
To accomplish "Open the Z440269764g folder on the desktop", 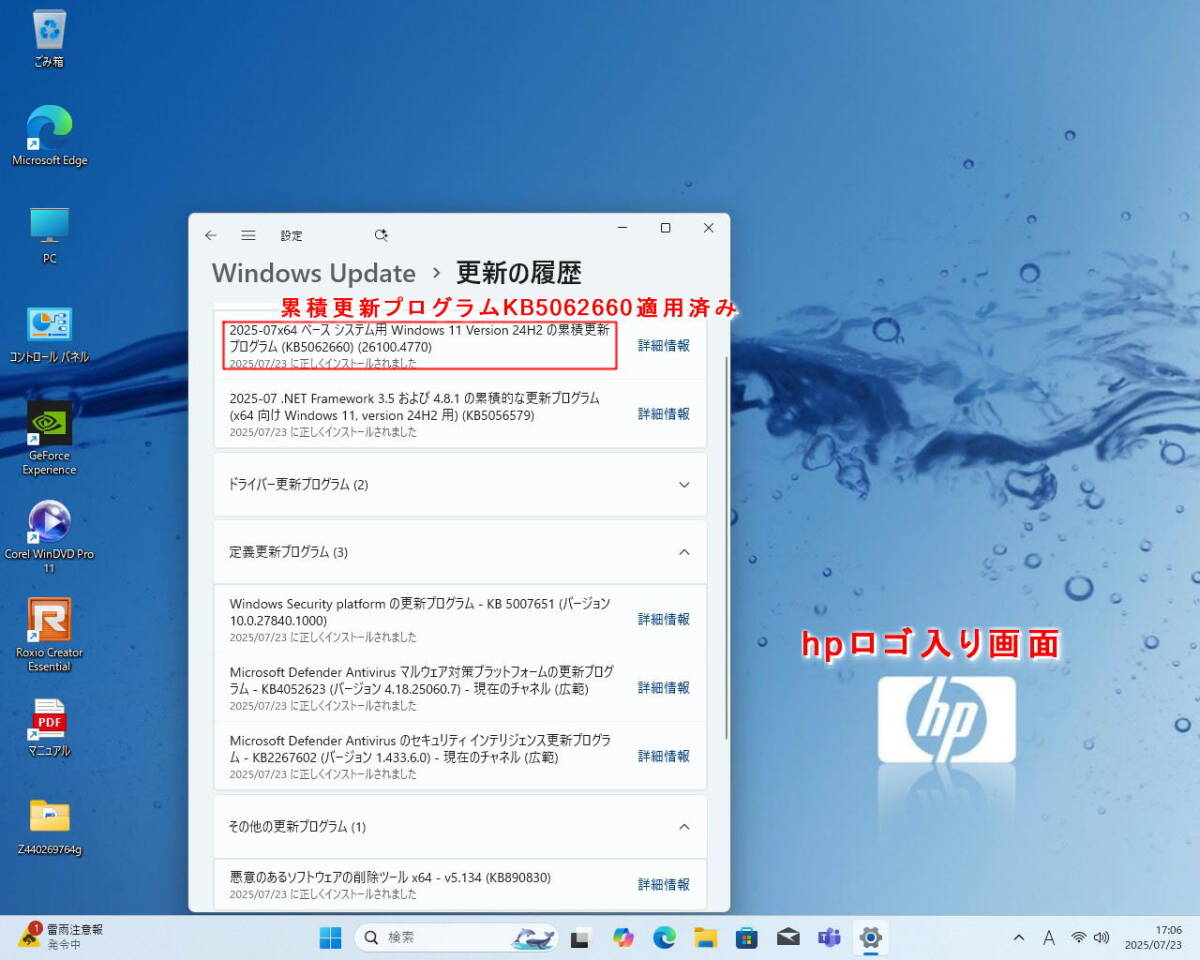I will pos(49,827).
